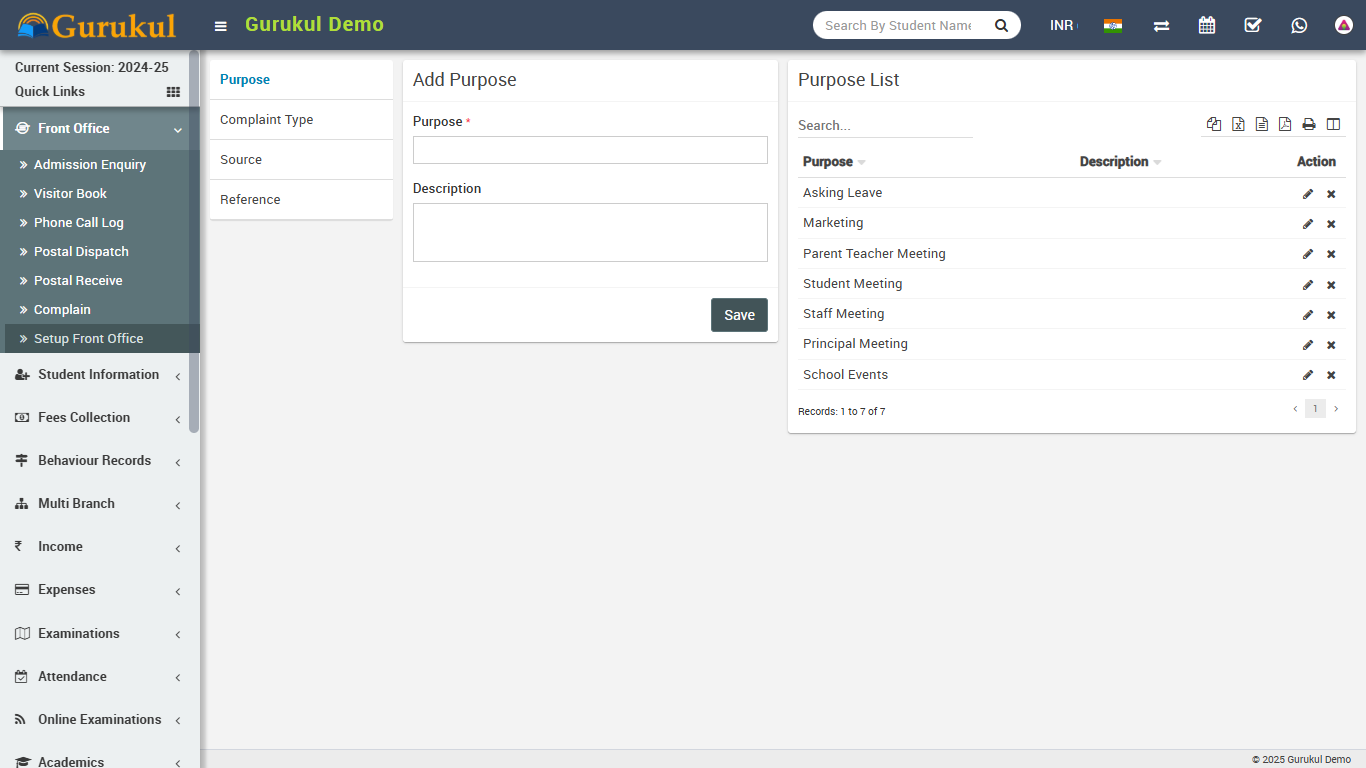Viewport: 1366px width, 768px height.
Task: Toggle column visibility for Purpose List
Action: (x=1333, y=124)
